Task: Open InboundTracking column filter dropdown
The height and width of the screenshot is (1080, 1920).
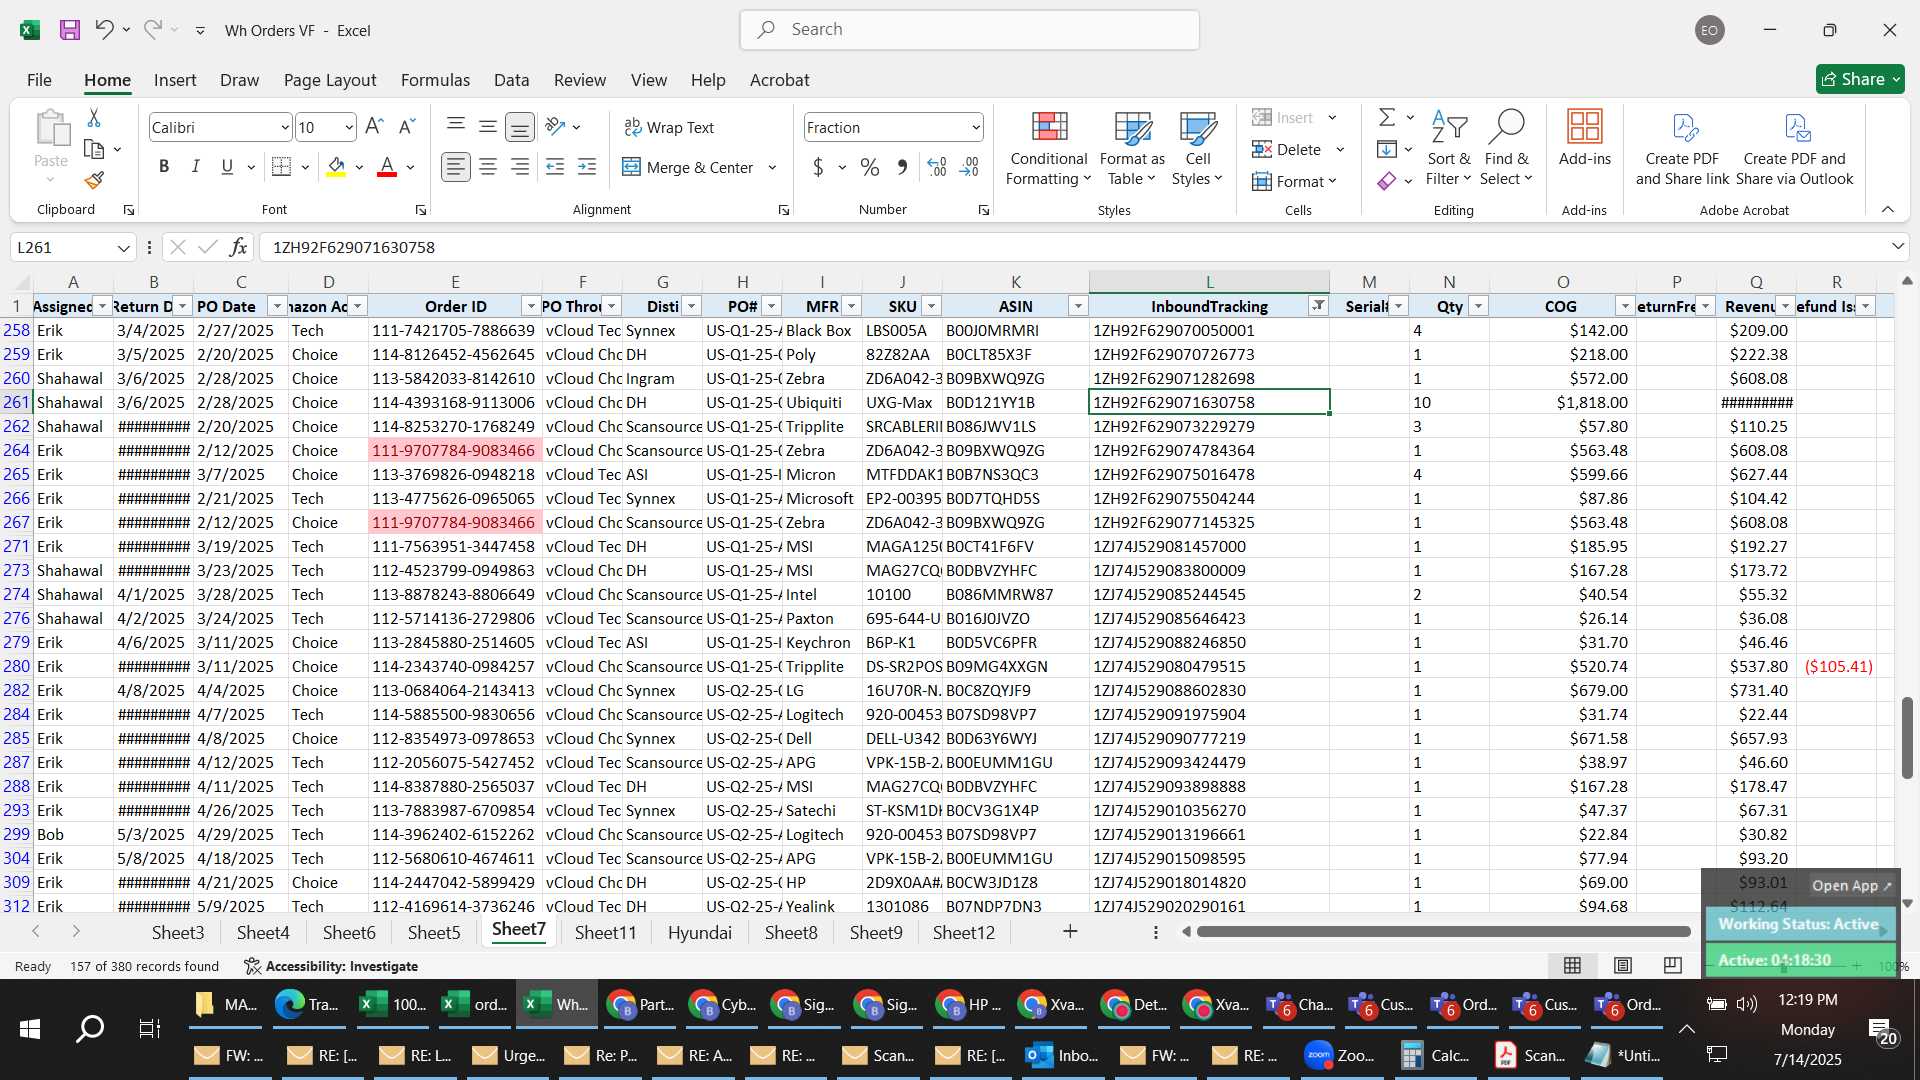Action: coord(1318,306)
